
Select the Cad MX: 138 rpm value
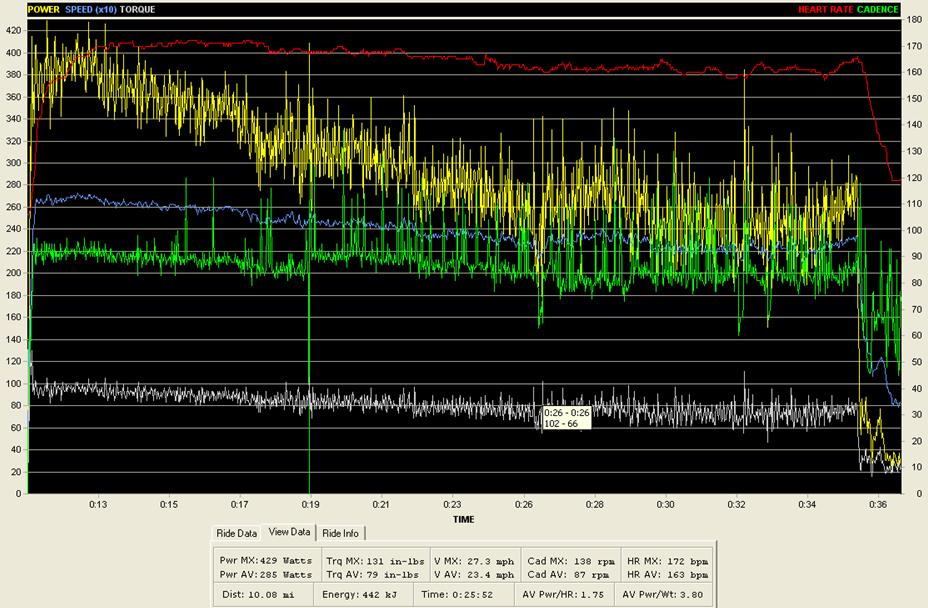pyautogui.click(x=571, y=561)
